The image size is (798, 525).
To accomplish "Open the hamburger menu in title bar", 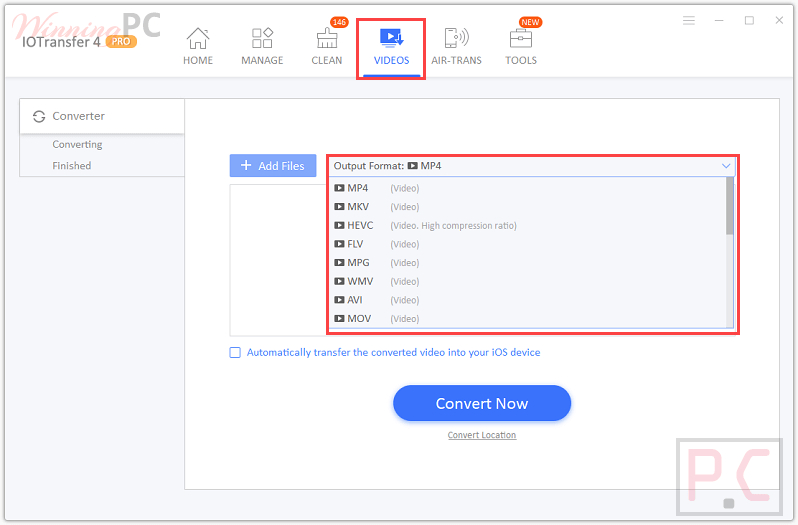I will [689, 20].
